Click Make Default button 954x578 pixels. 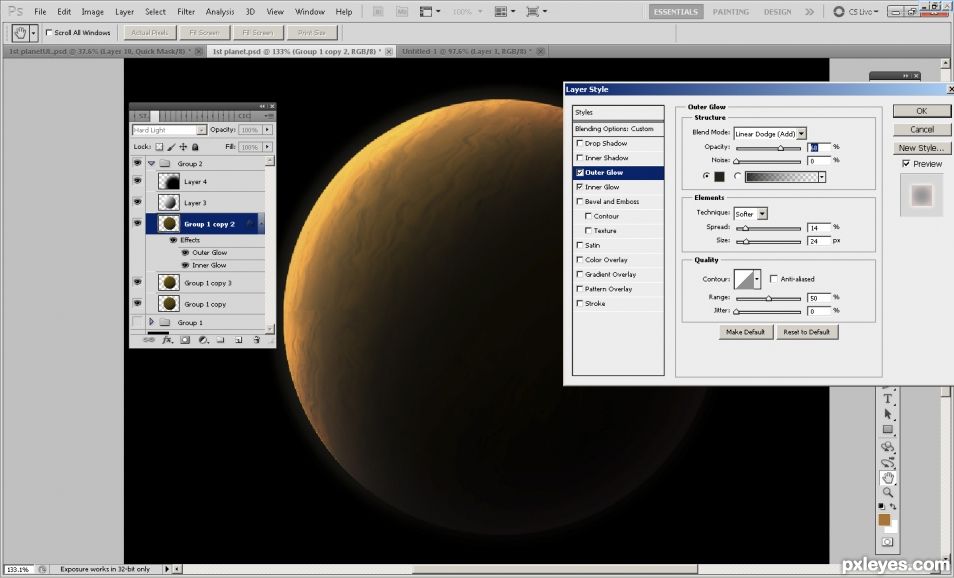pyautogui.click(x=745, y=332)
